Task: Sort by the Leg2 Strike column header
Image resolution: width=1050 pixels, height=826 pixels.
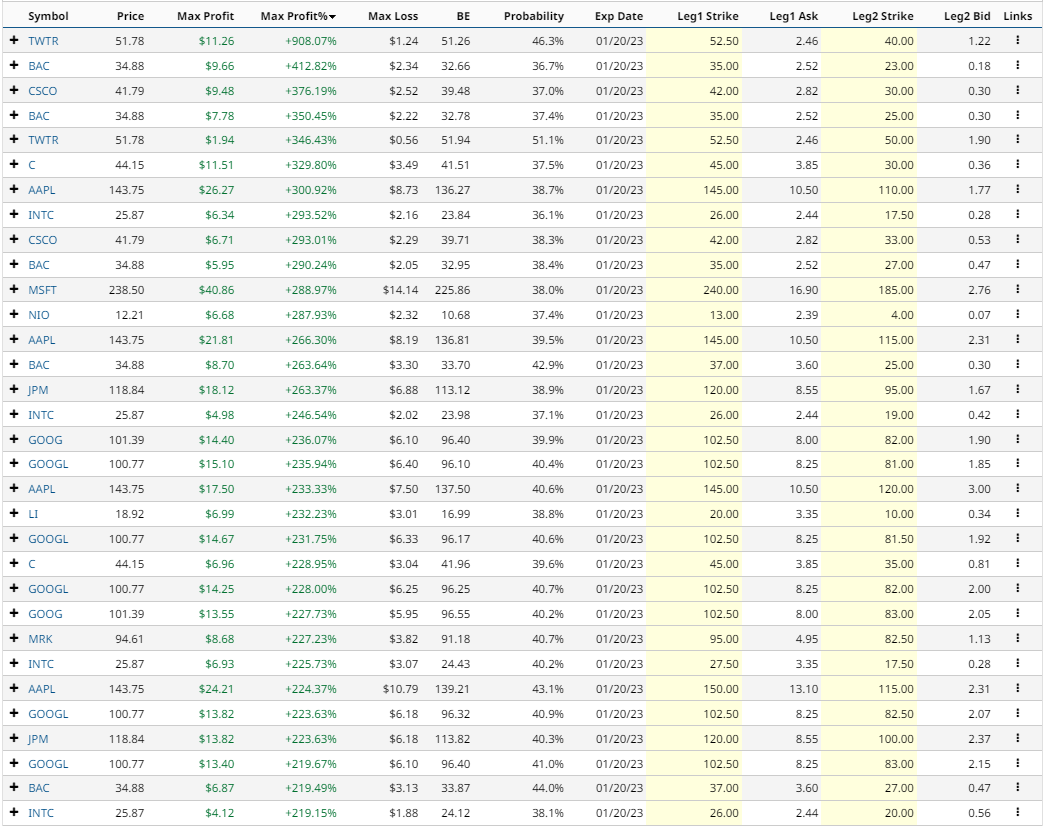Action: (883, 16)
